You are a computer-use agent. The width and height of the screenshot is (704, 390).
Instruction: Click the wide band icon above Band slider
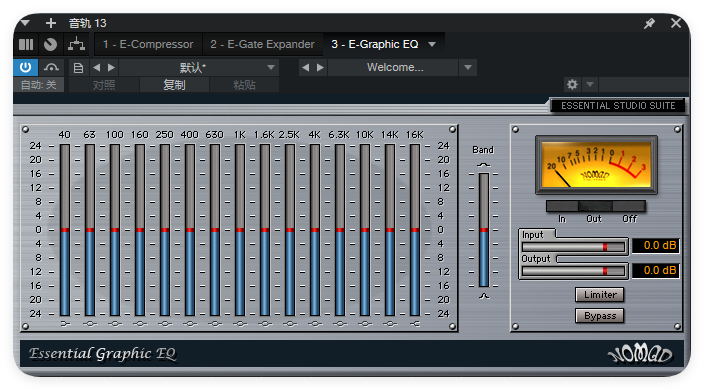click(x=484, y=165)
